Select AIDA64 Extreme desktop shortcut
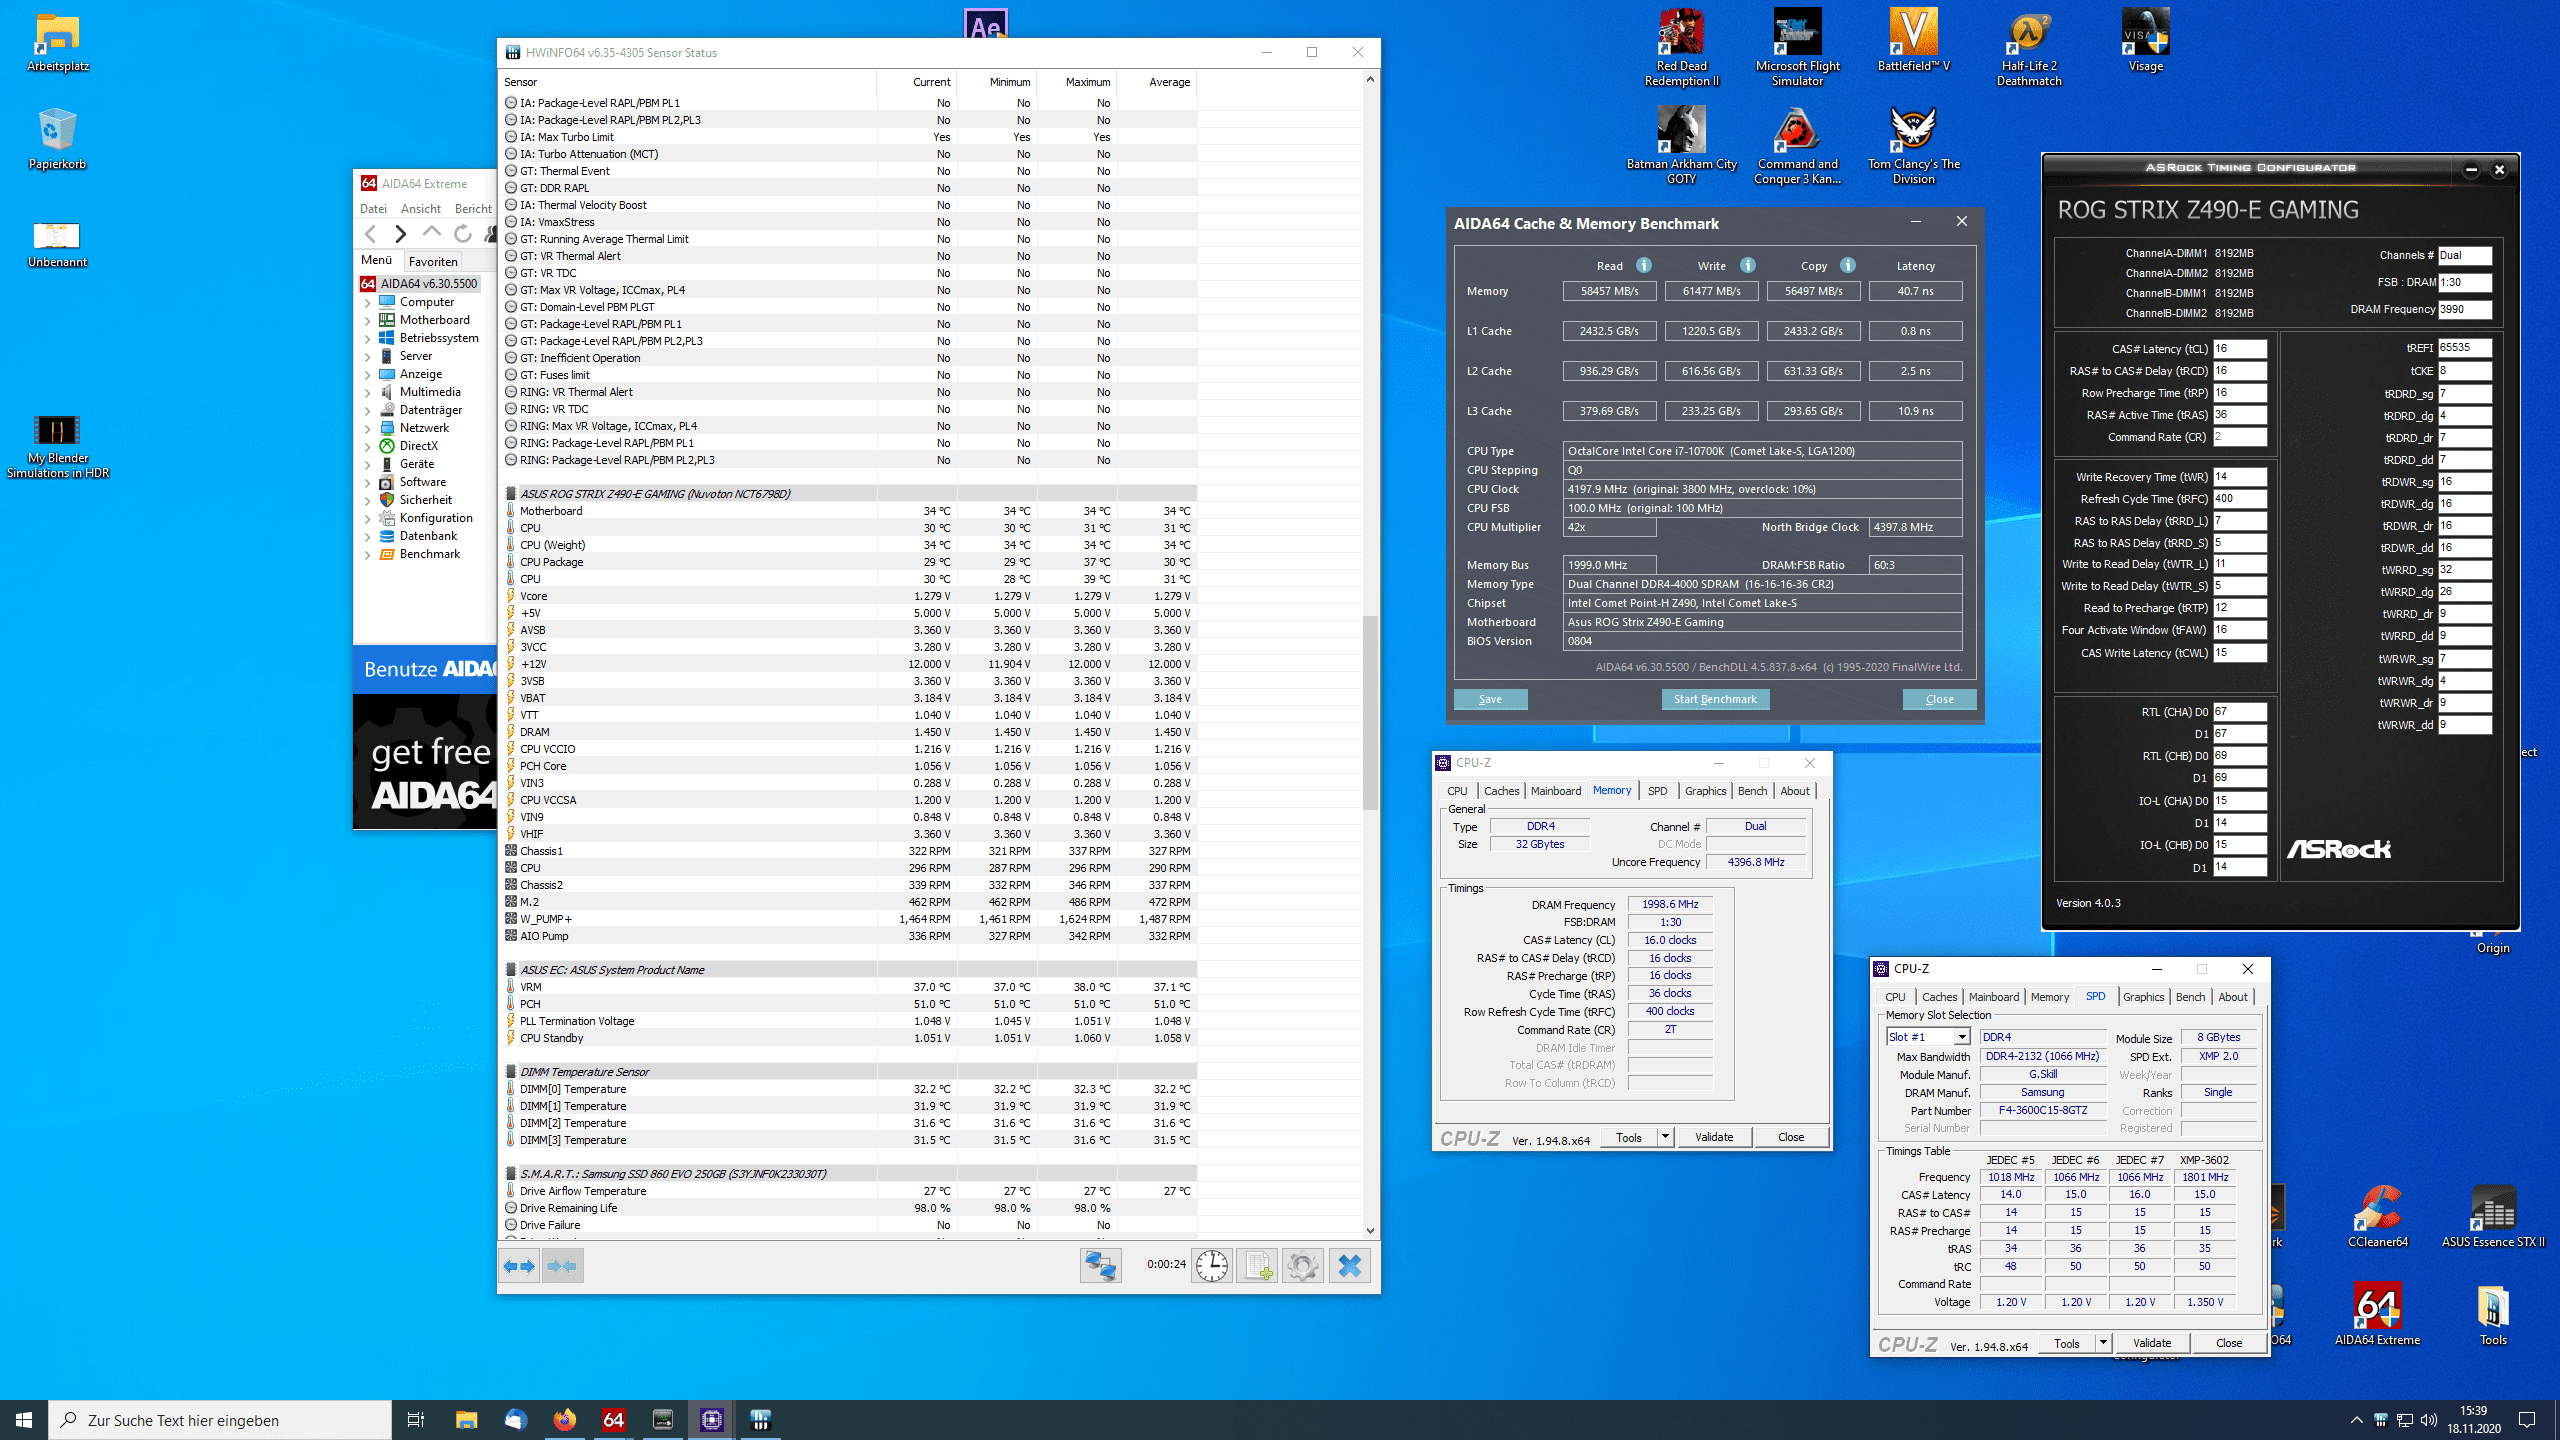This screenshot has height=1440, width=2560. (x=2377, y=1314)
